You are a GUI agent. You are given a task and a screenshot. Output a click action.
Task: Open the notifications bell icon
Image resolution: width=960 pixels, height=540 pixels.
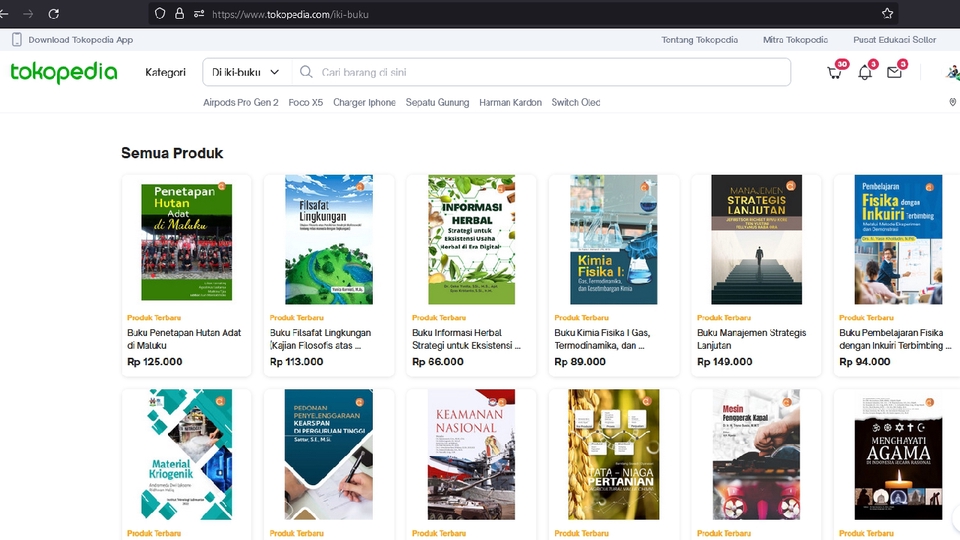(x=864, y=72)
